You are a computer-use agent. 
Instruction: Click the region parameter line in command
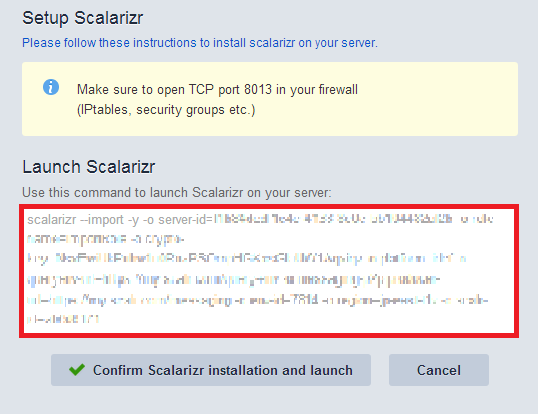point(257,300)
